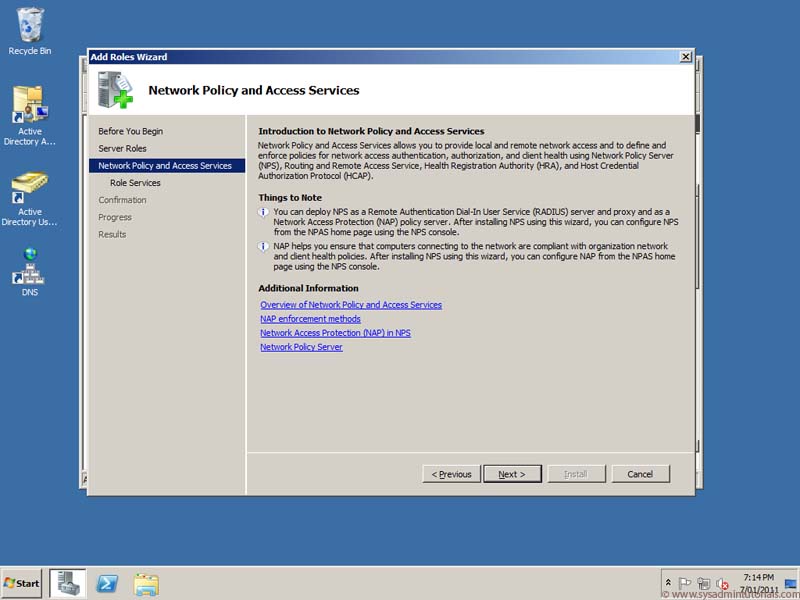
Task: Open Active Directory Users shortcut icon
Action: click(30, 199)
